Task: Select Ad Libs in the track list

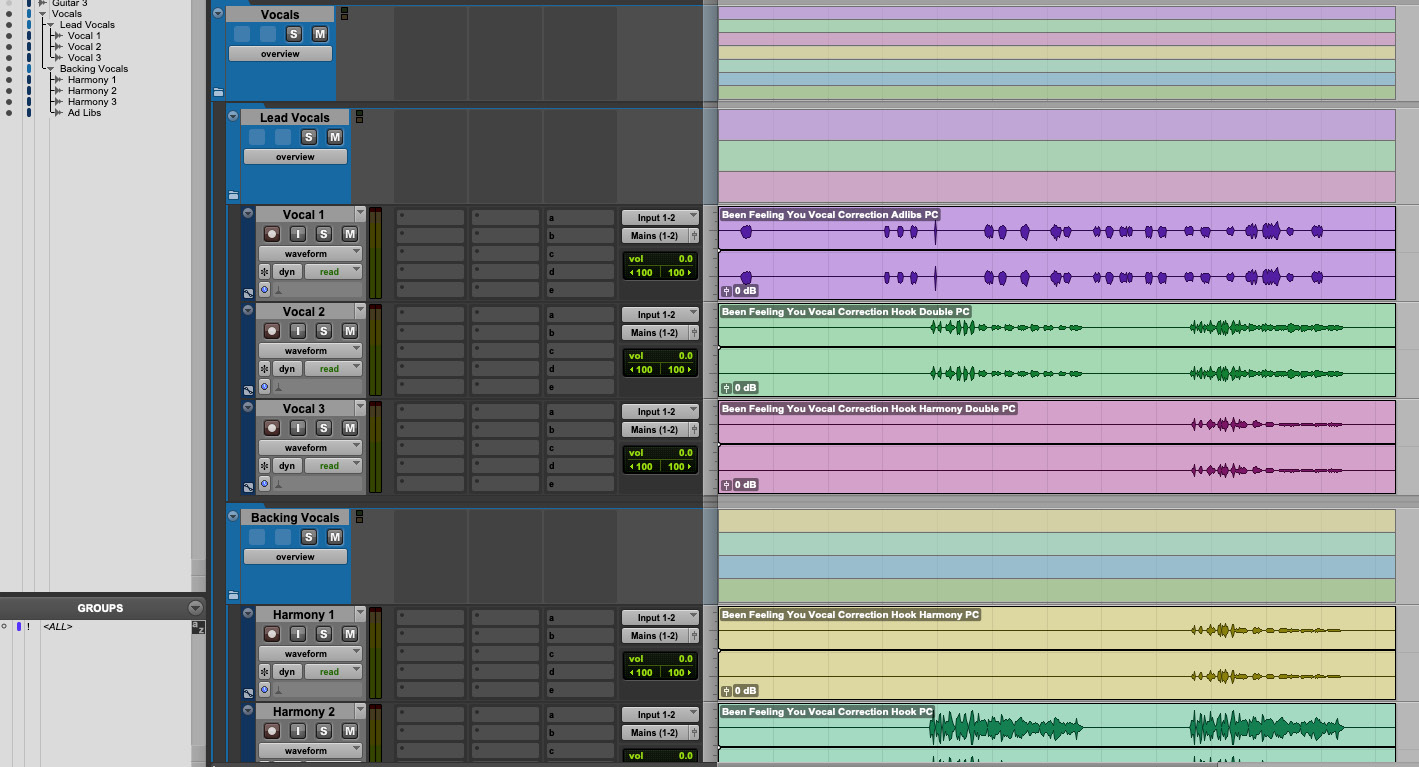Action: coord(84,113)
